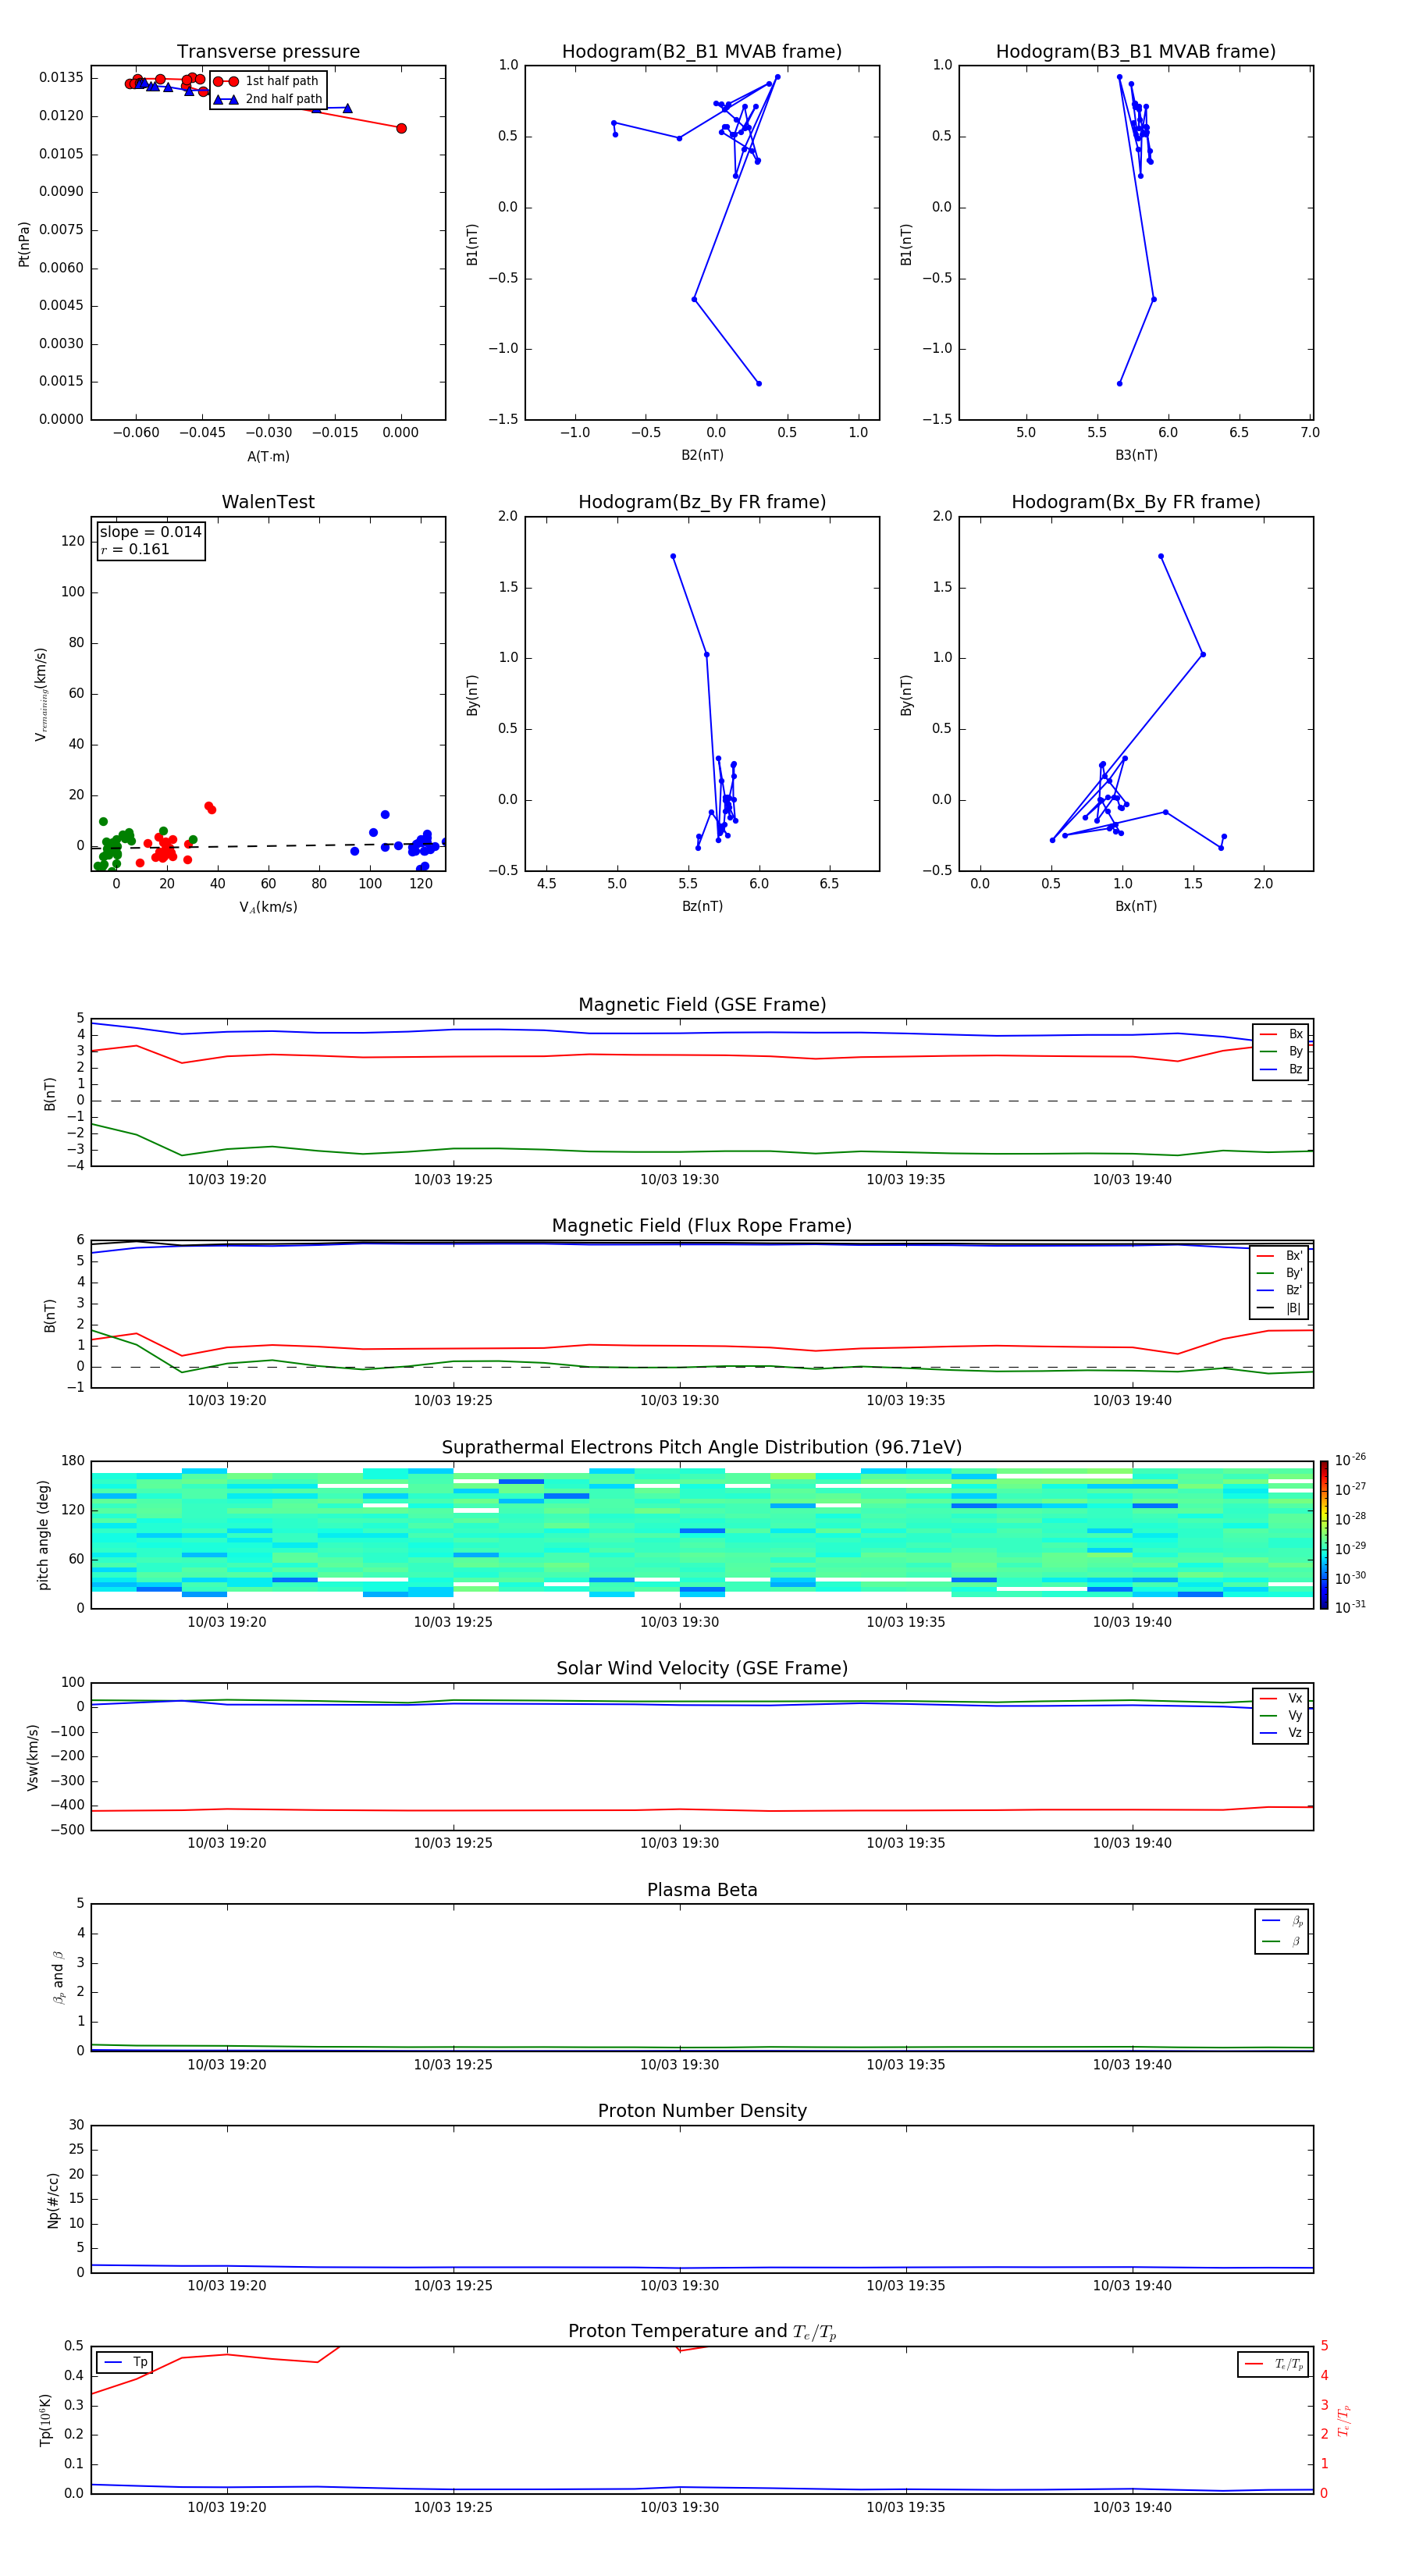Click the 'Te/Tp' legend box in temperature plot
Screen dimensions: 1405x2576
[x=1272, y=2364]
